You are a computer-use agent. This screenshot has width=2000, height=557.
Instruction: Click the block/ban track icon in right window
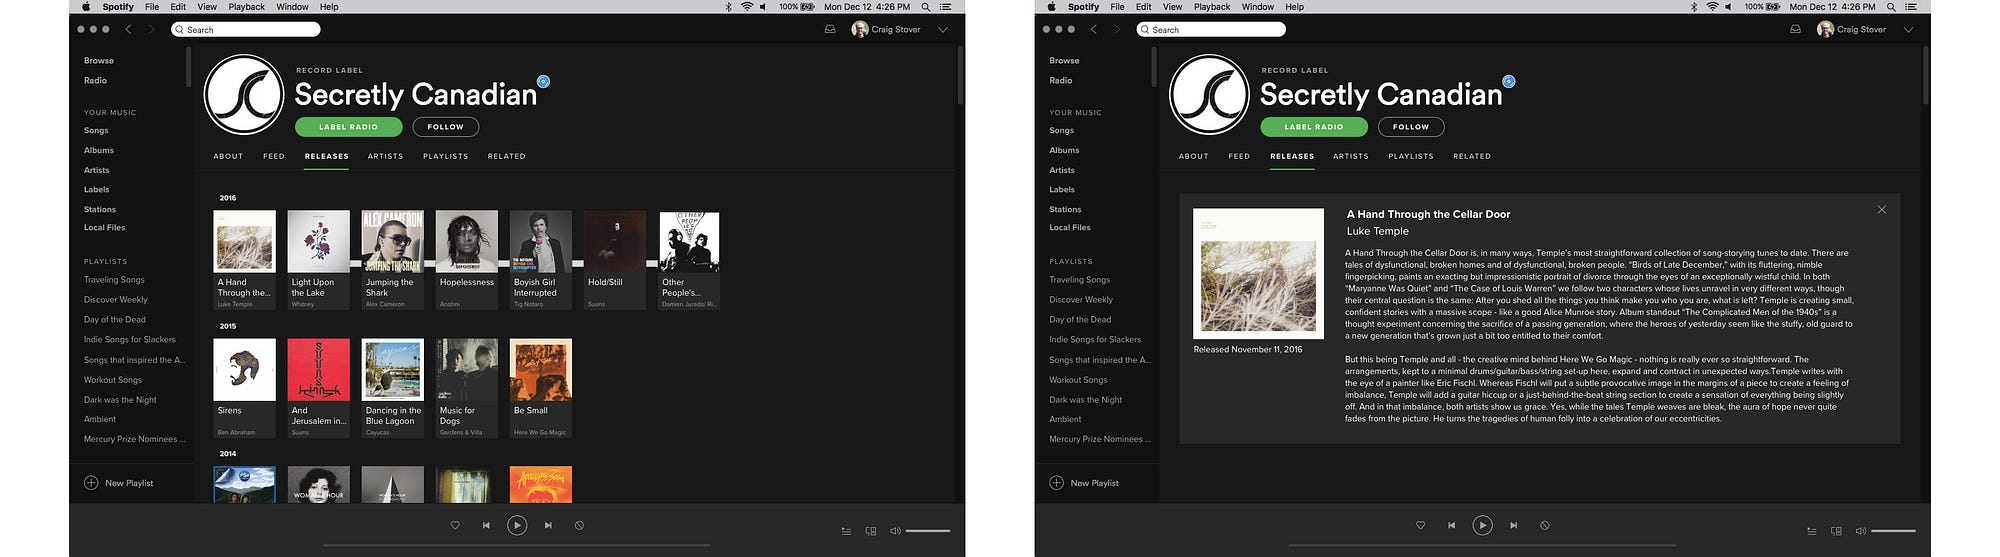coord(1544,525)
